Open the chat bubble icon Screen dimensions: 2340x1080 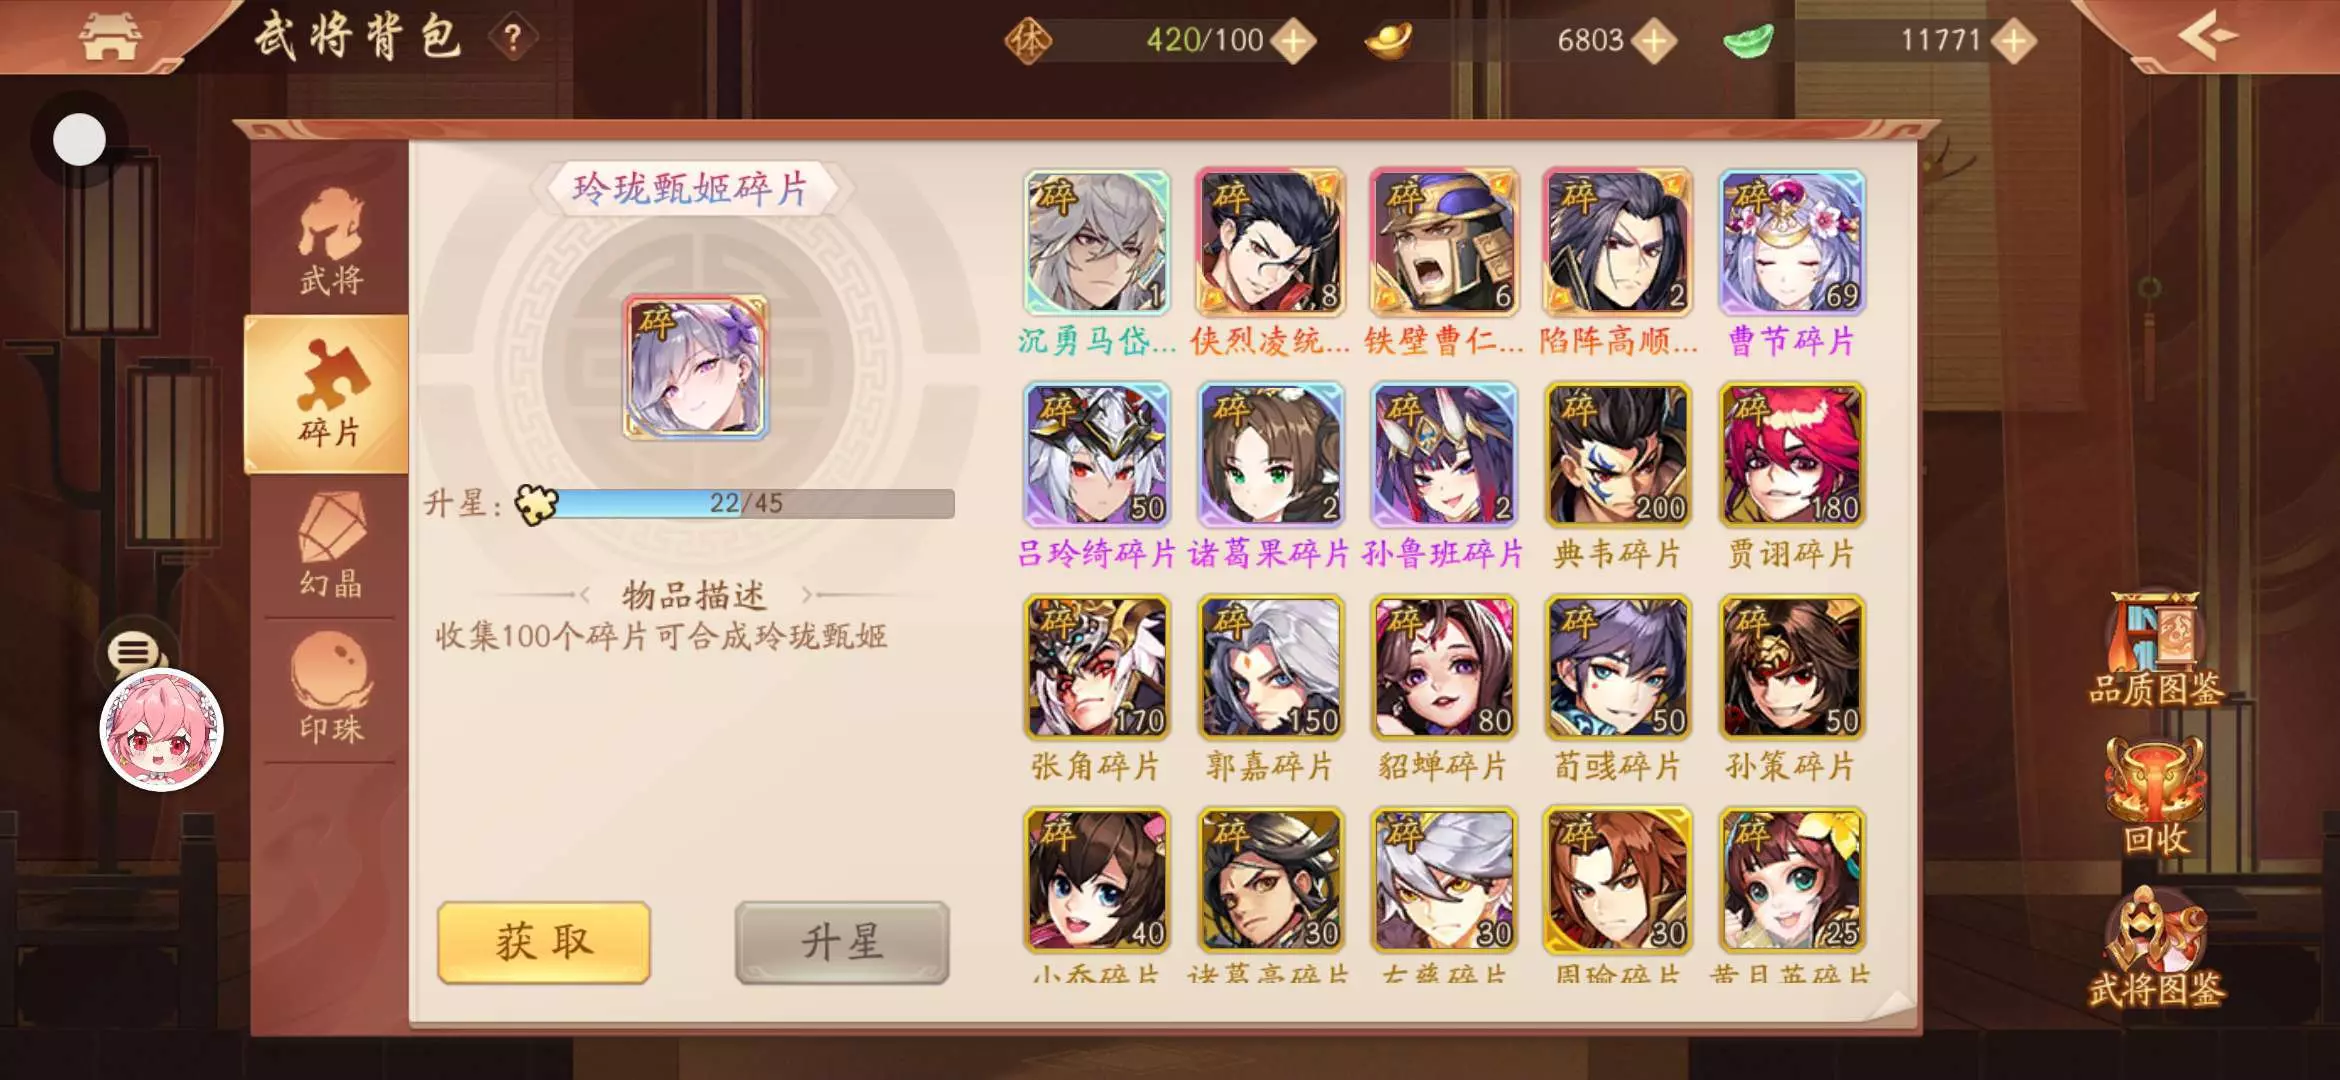pos(134,654)
